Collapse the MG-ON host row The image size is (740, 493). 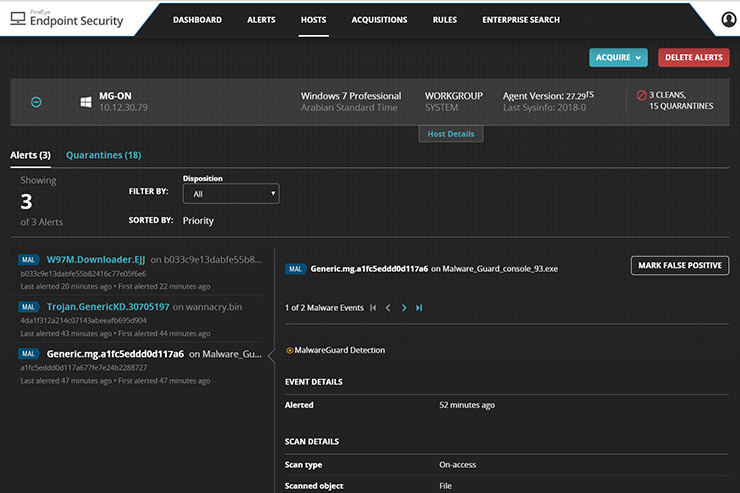[36, 102]
